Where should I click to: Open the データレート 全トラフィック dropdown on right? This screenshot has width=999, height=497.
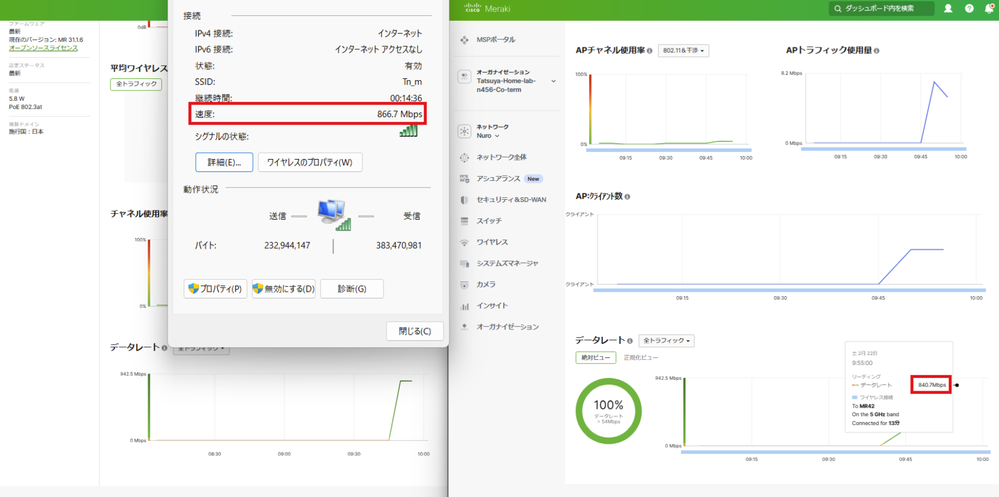[667, 341]
